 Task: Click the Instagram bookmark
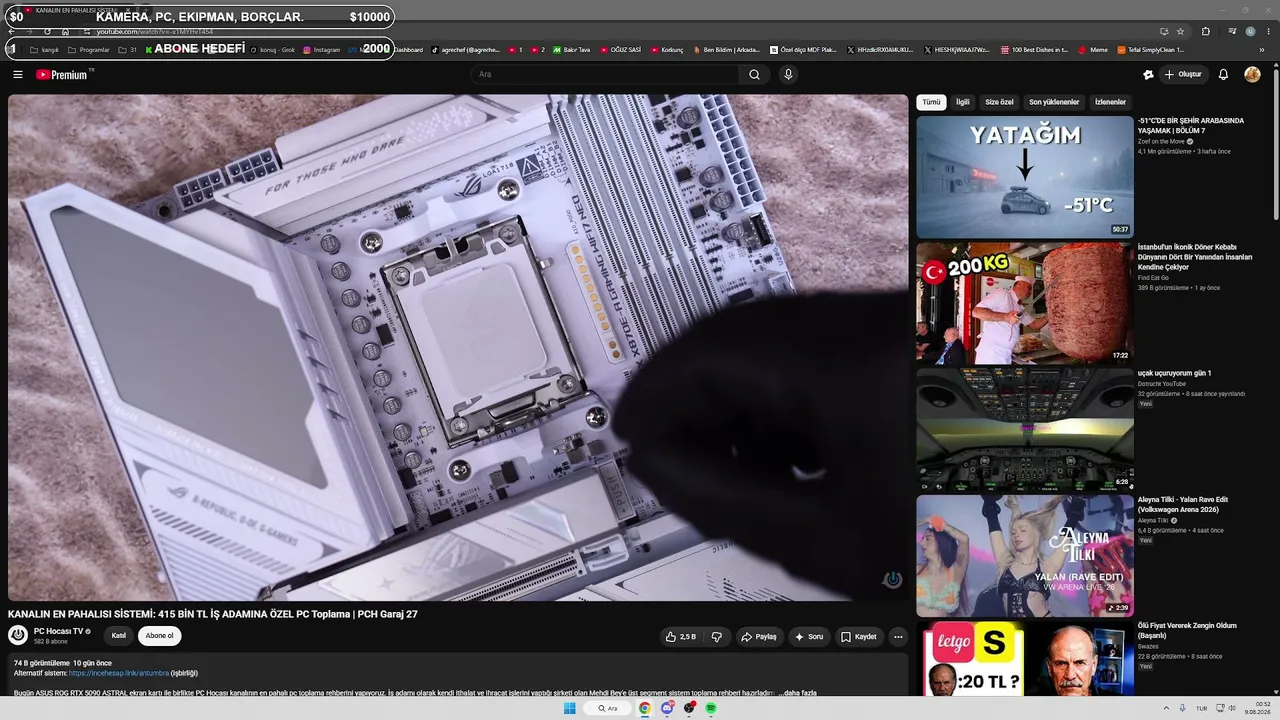click(x=321, y=49)
